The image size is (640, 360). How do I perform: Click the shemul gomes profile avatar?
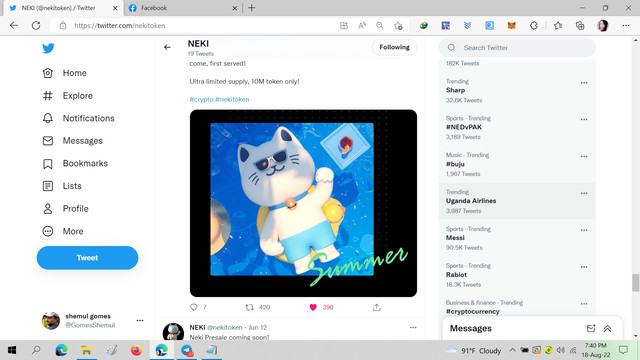pyautogui.click(x=51, y=321)
